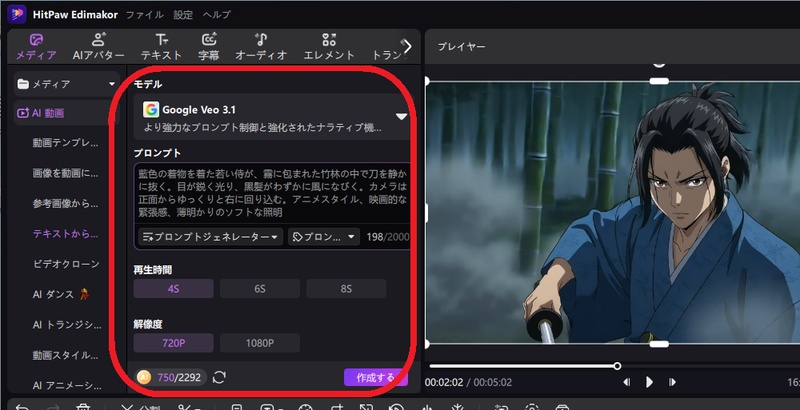The image size is (800, 410).
Task: Refresh the AI credits balance
Action: [219, 377]
